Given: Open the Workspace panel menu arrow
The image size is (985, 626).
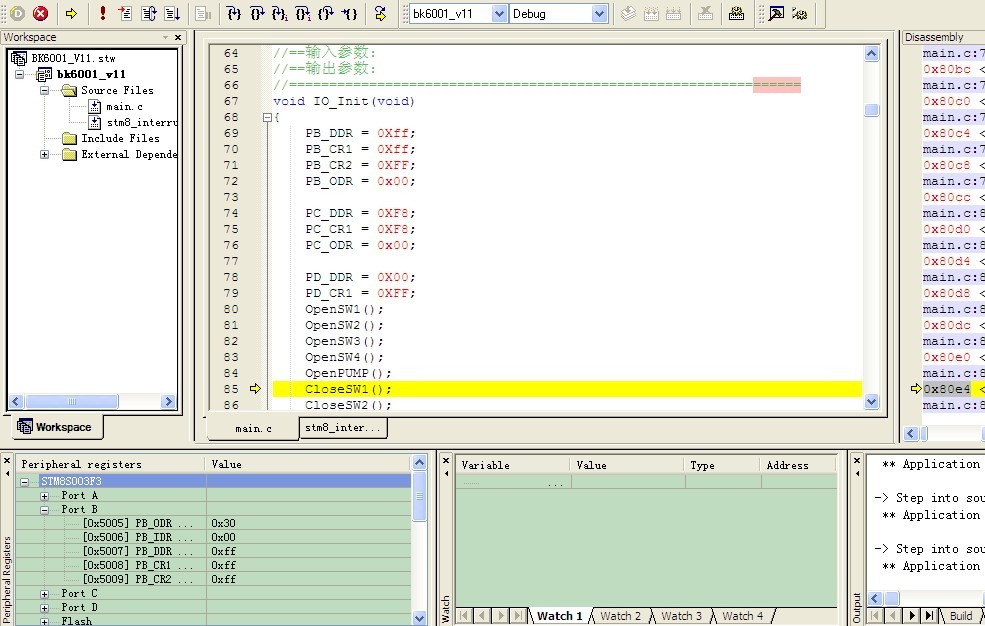Looking at the screenshot, I should coord(165,38).
